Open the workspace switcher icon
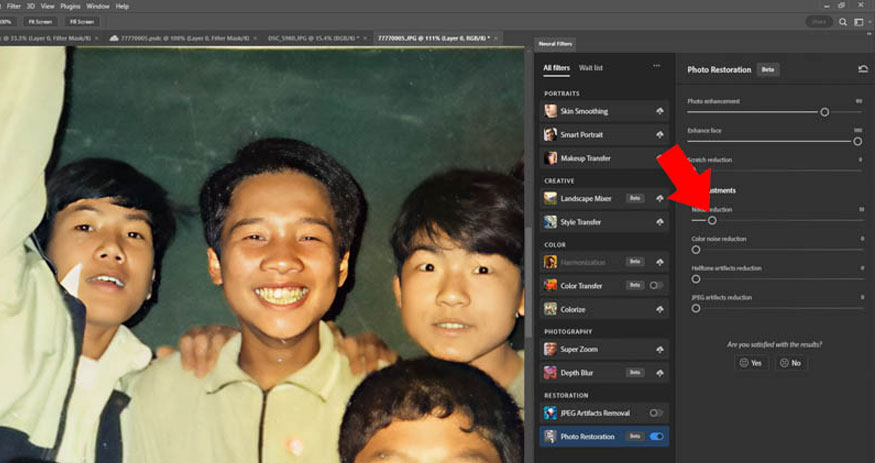The height and width of the screenshot is (463, 875). [859, 22]
